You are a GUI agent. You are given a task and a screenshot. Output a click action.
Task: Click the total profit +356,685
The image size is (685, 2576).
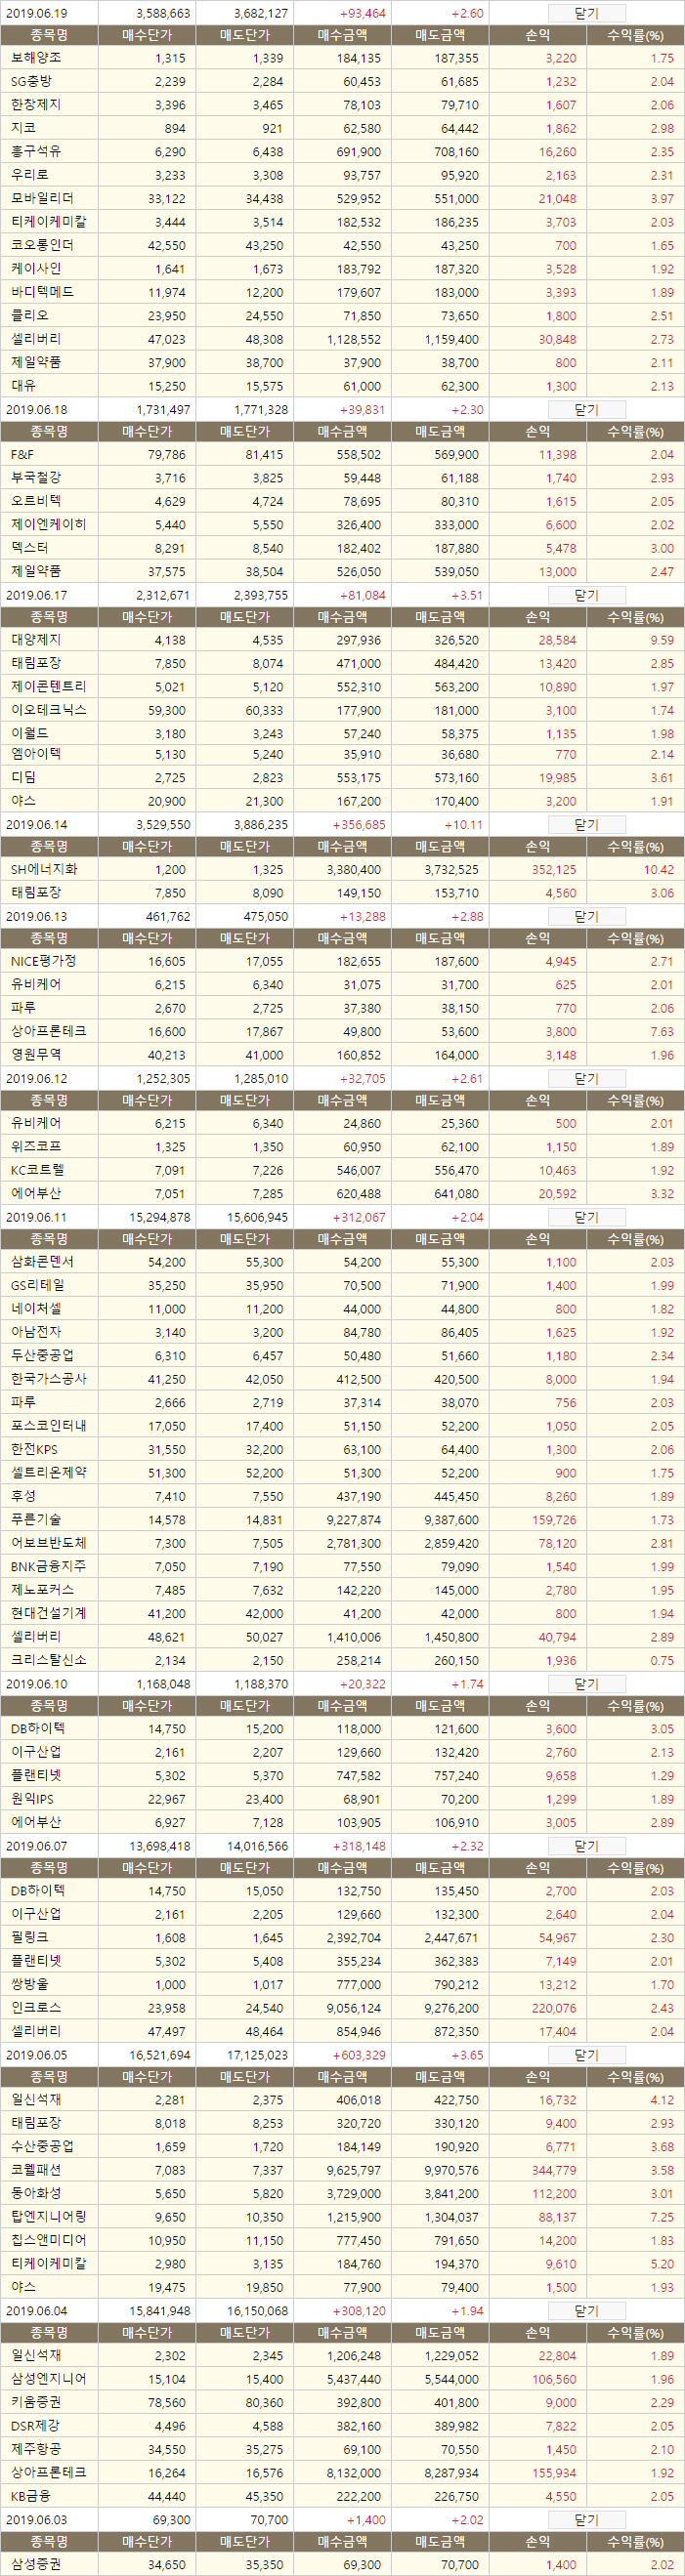pyautogui.click(x=358, y=825)
